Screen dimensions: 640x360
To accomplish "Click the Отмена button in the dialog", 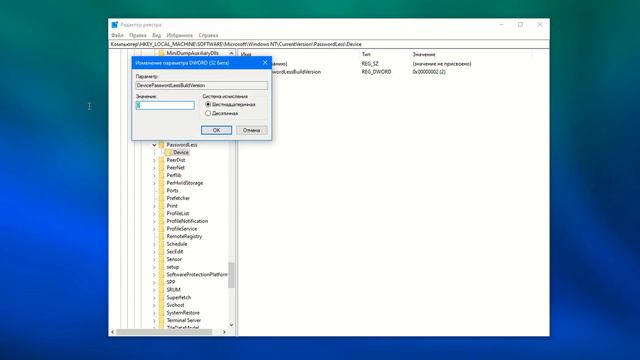I will pos(251,130).
